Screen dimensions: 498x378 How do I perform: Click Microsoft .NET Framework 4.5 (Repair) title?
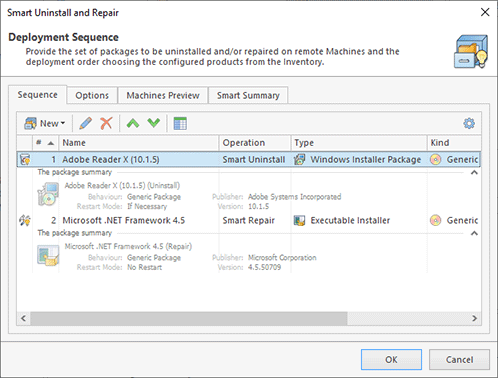pyautogui.click(x=128, y=246)
